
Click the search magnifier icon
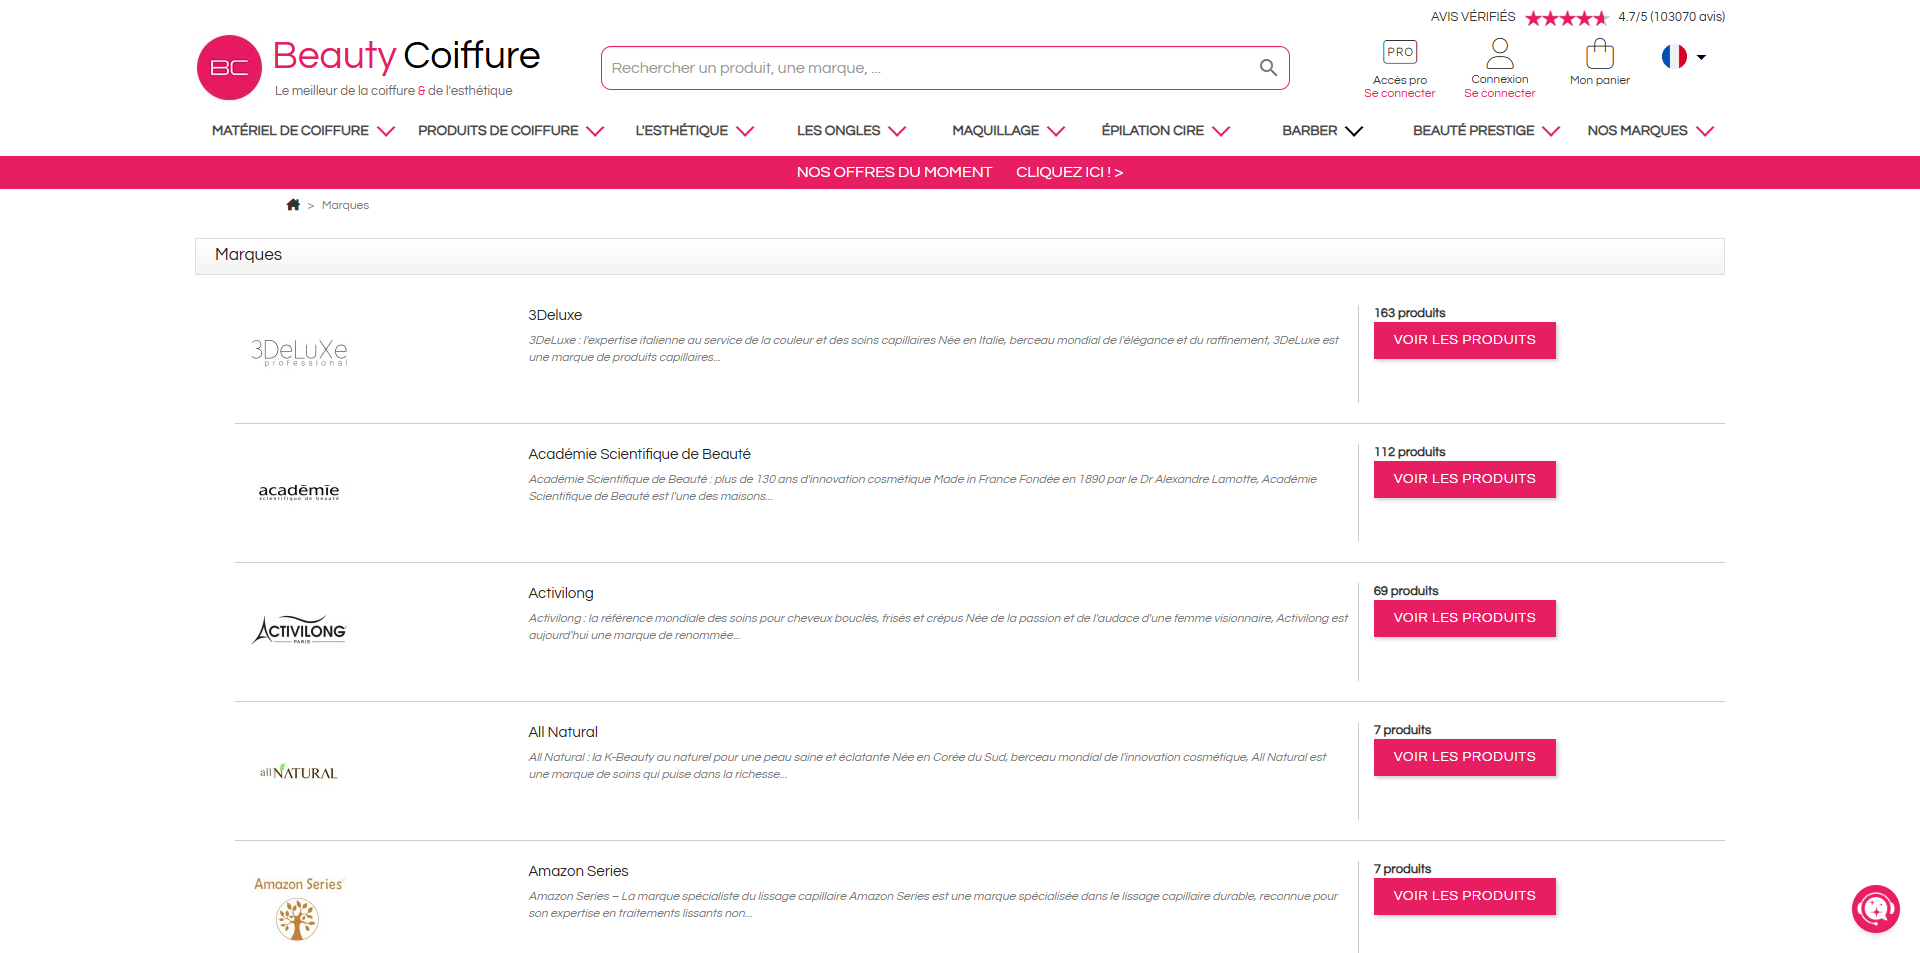(1268, 68)
